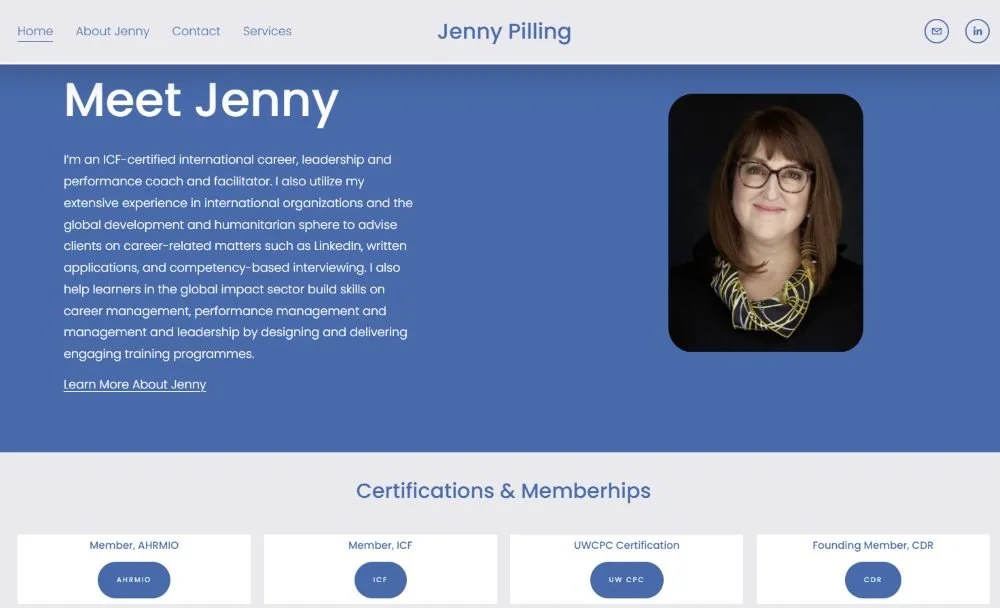
Task: Navigate to the Contact page
Action: click(196, 31)
